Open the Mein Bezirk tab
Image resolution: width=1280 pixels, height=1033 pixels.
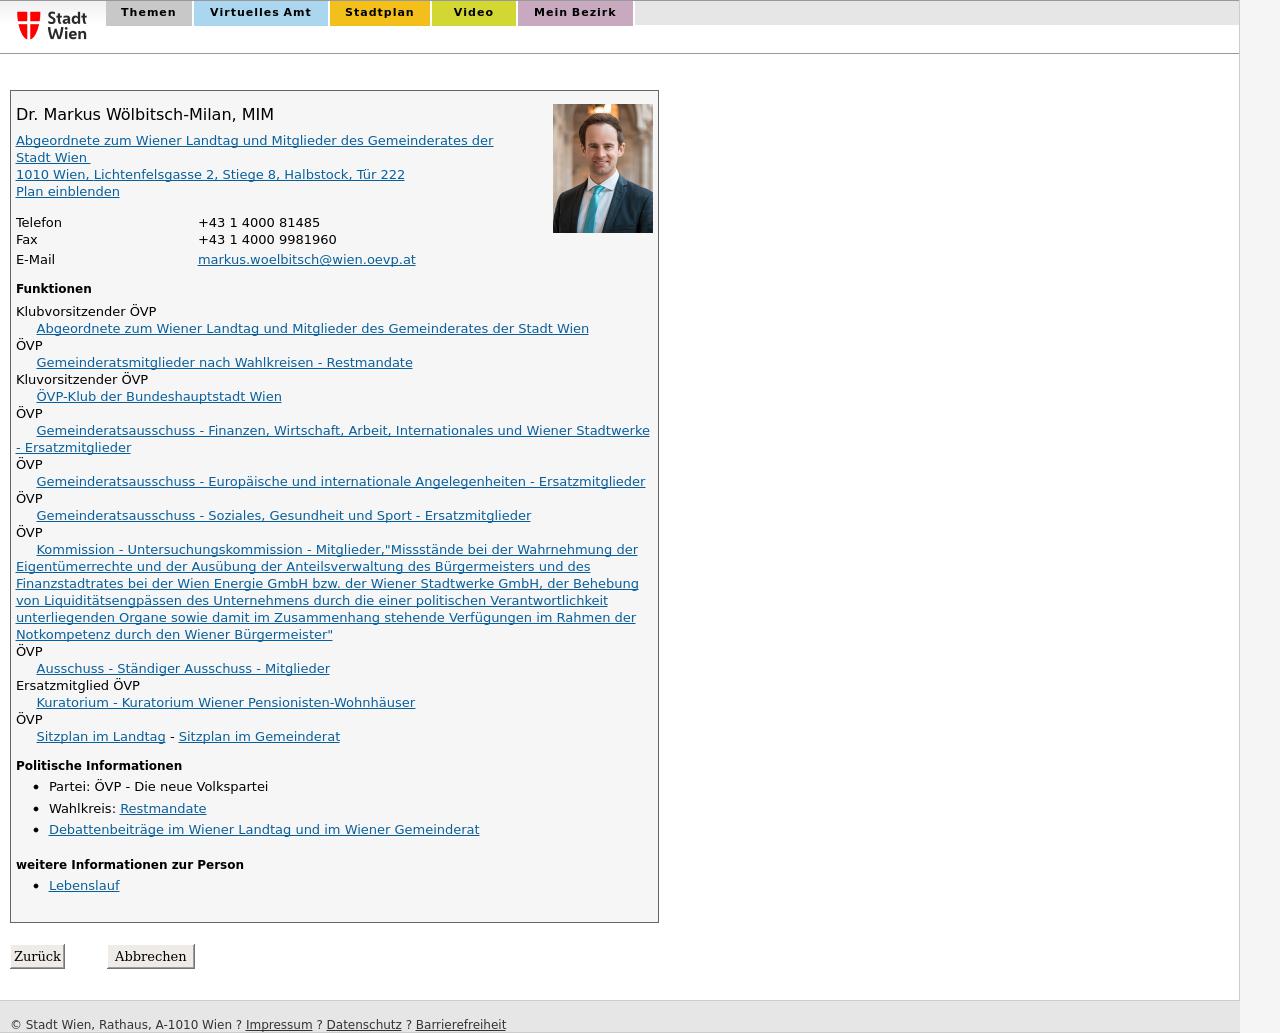point(575,13)
